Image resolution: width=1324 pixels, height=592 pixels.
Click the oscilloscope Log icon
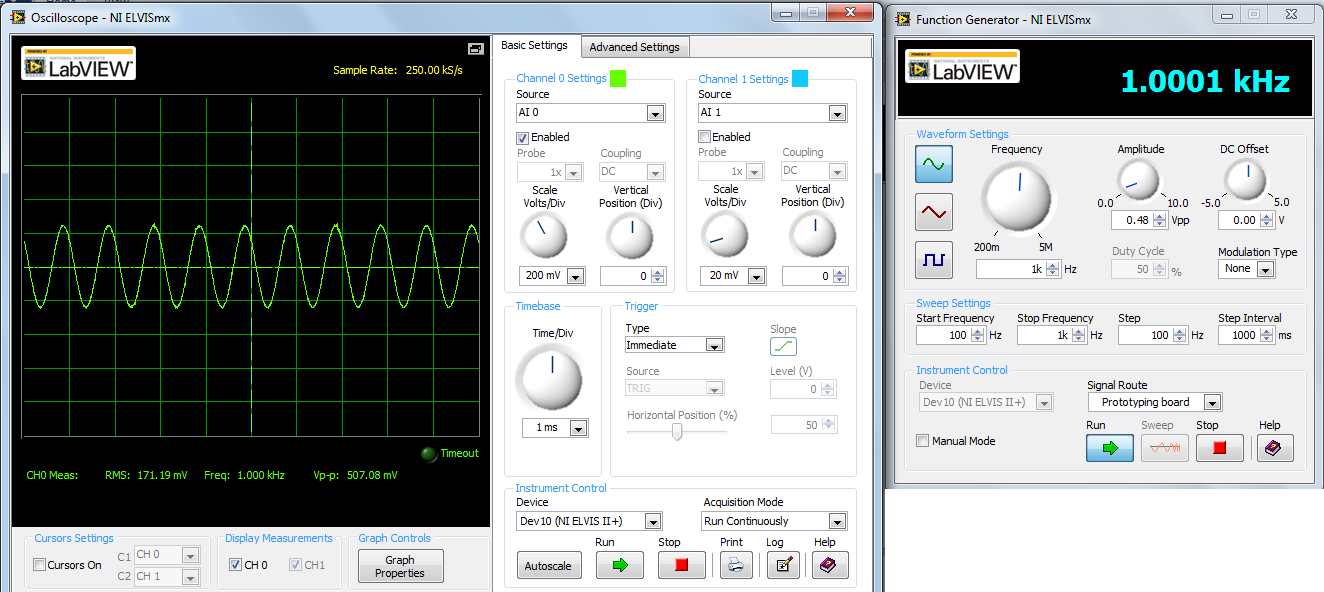[783, 565]
